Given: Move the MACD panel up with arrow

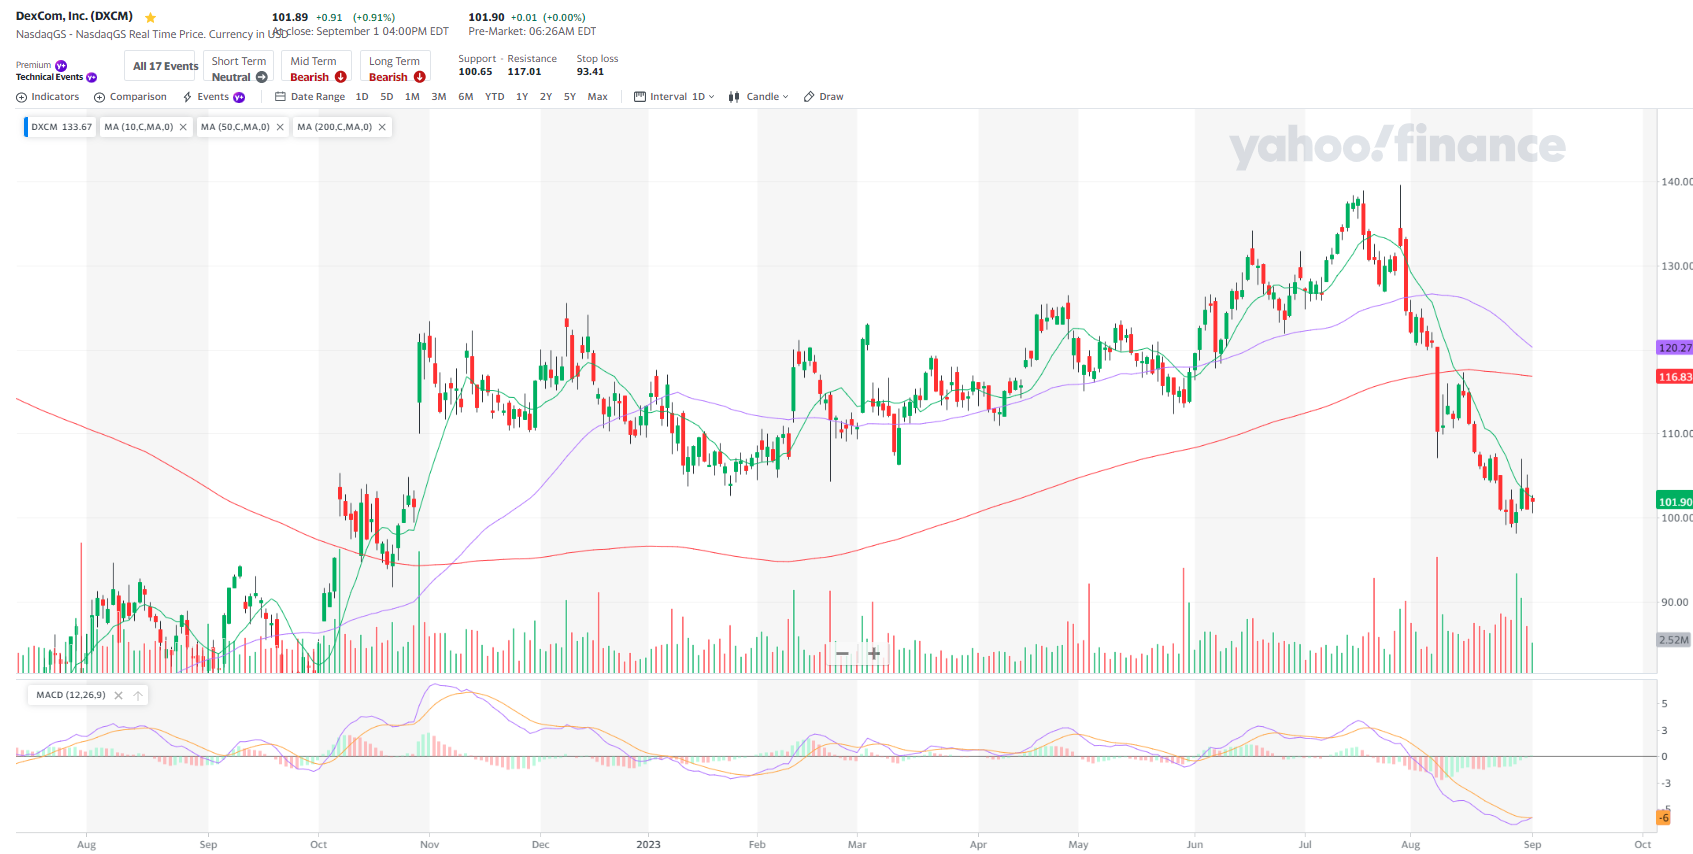Looking at the screenshot, I should [x=138, y=695].
